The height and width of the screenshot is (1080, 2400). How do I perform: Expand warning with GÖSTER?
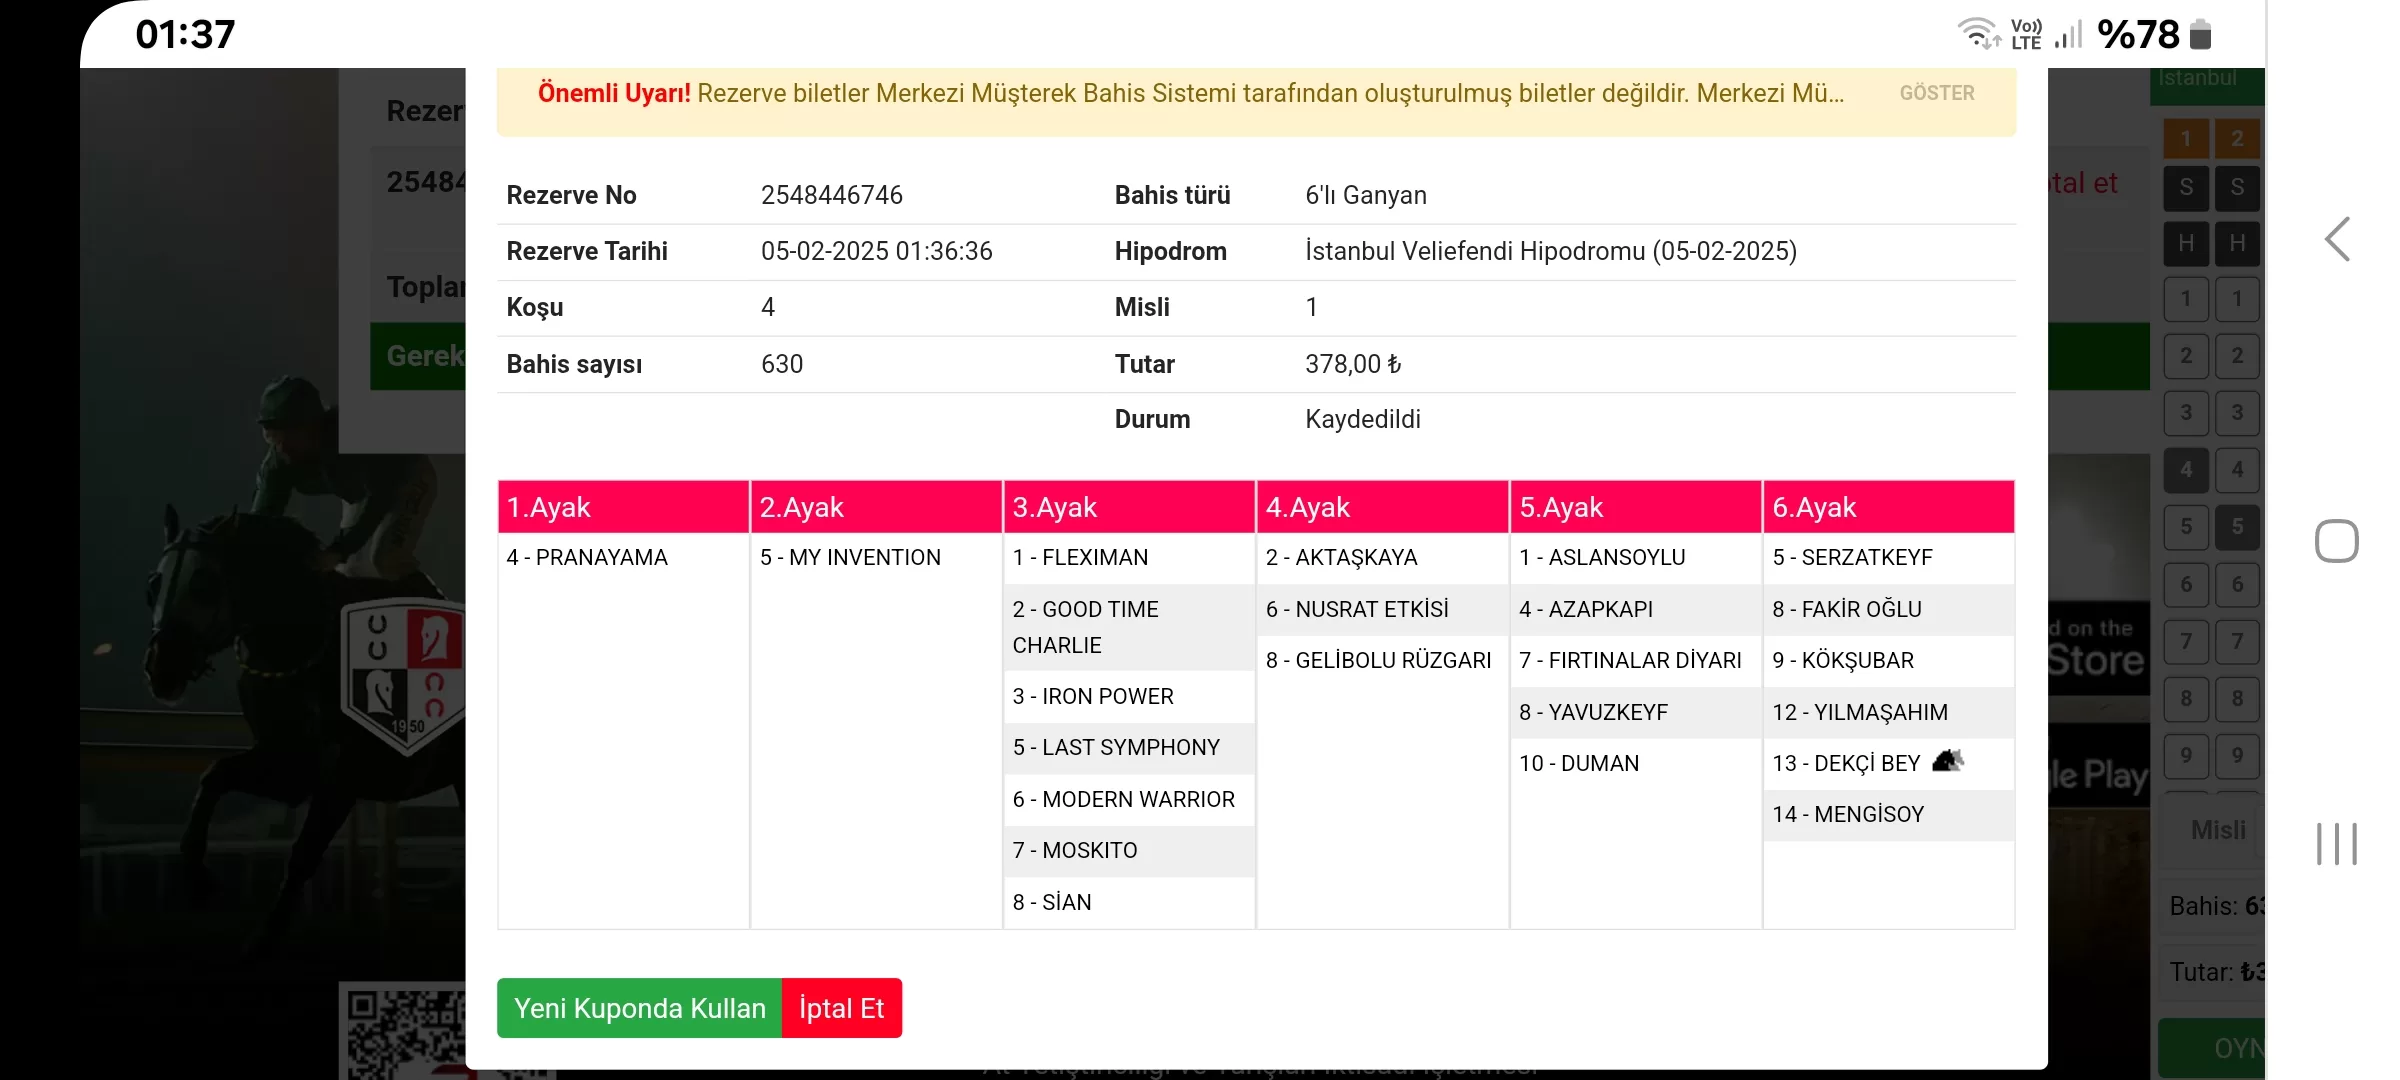point(1936,93)
